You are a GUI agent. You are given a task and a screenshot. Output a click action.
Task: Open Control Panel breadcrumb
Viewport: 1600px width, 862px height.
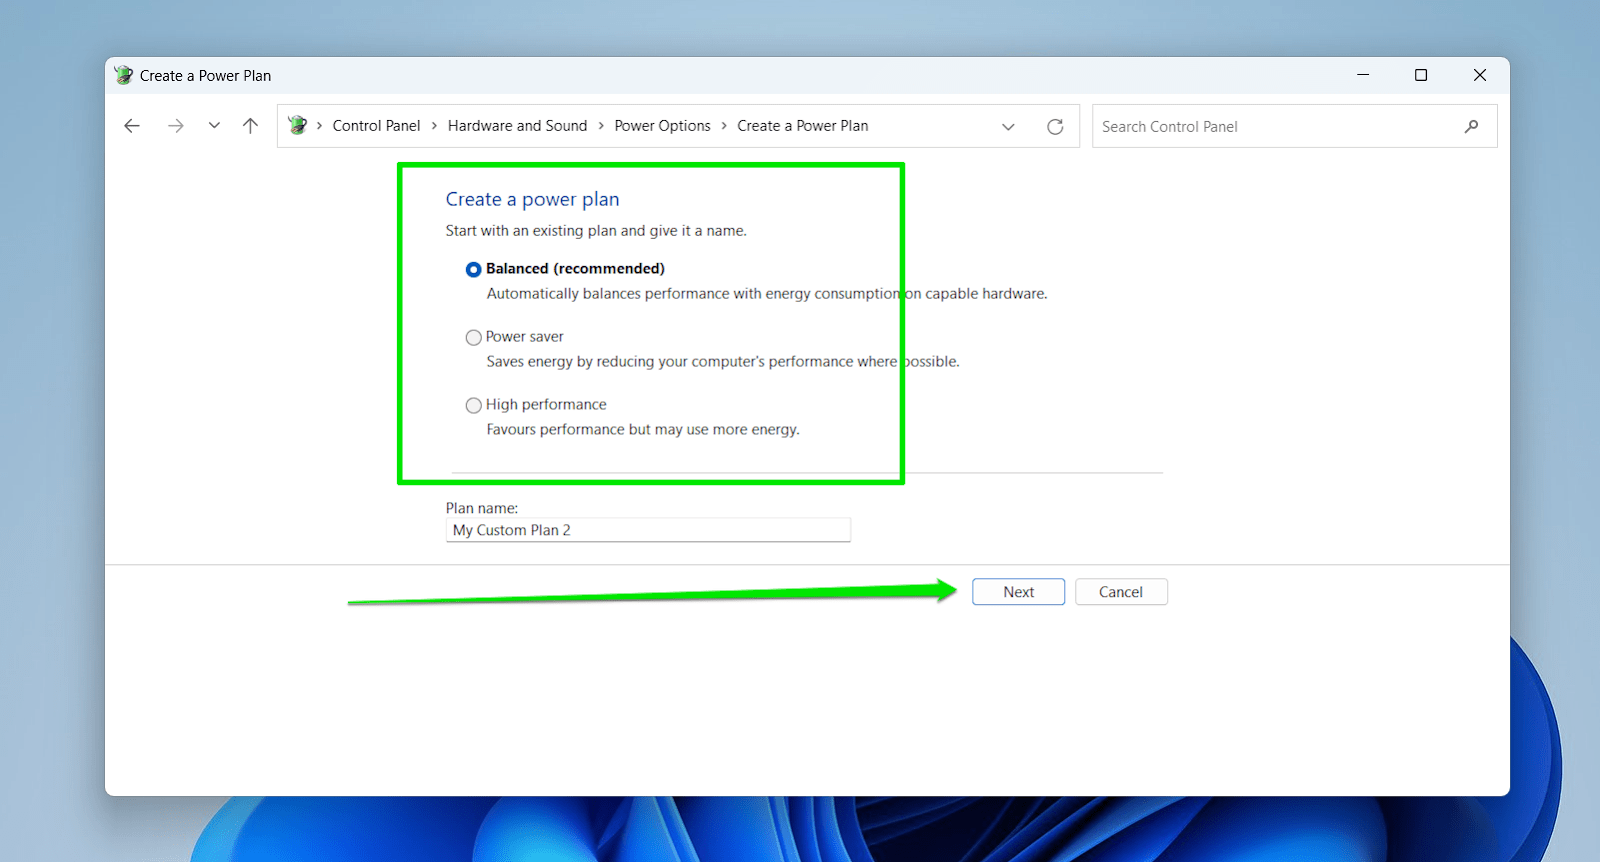click(376, 126)
